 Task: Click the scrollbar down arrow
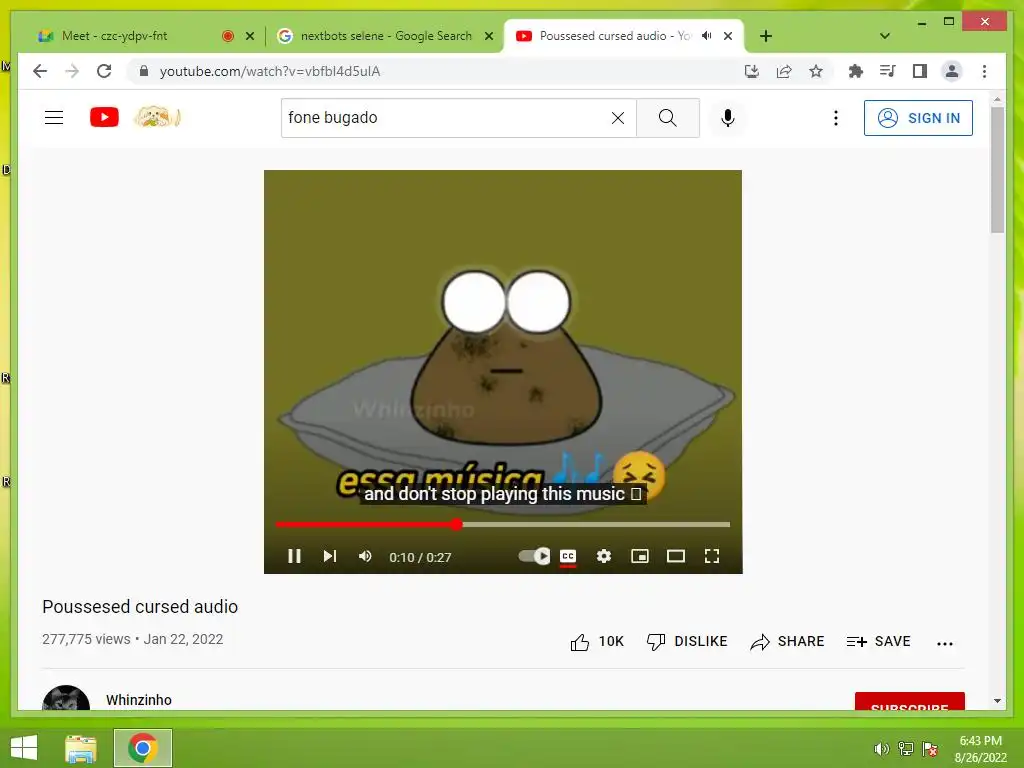tap(997, 701)
